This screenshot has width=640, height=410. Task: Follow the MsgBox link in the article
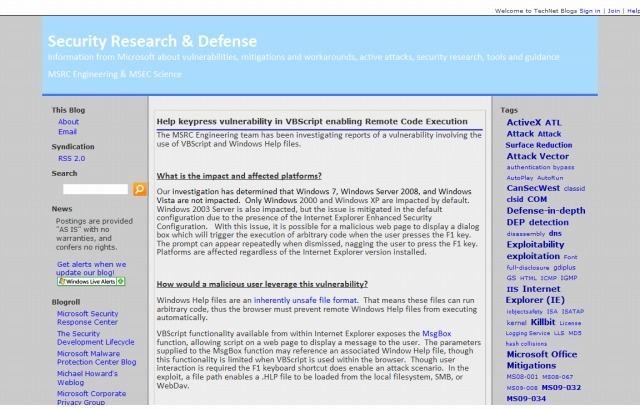point(436,334)
